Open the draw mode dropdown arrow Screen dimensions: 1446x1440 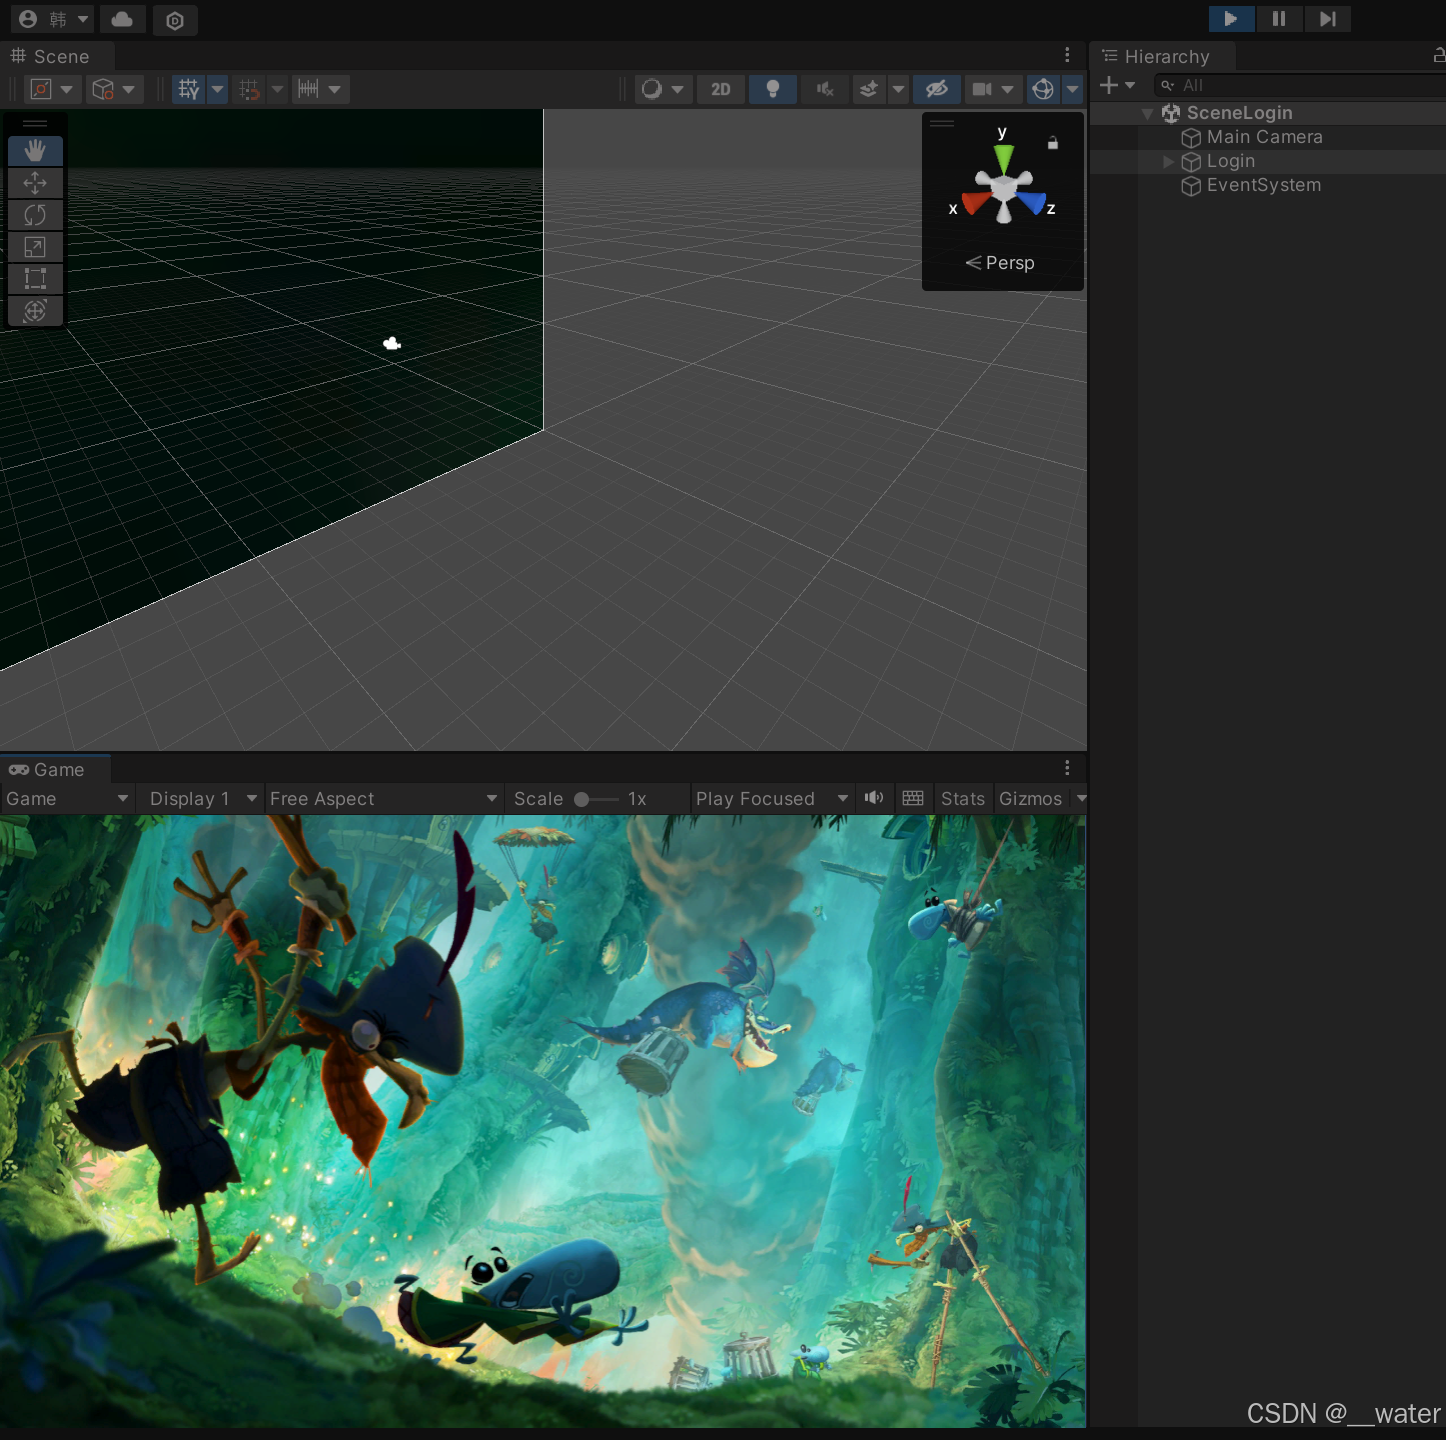(x=678, y=89)
